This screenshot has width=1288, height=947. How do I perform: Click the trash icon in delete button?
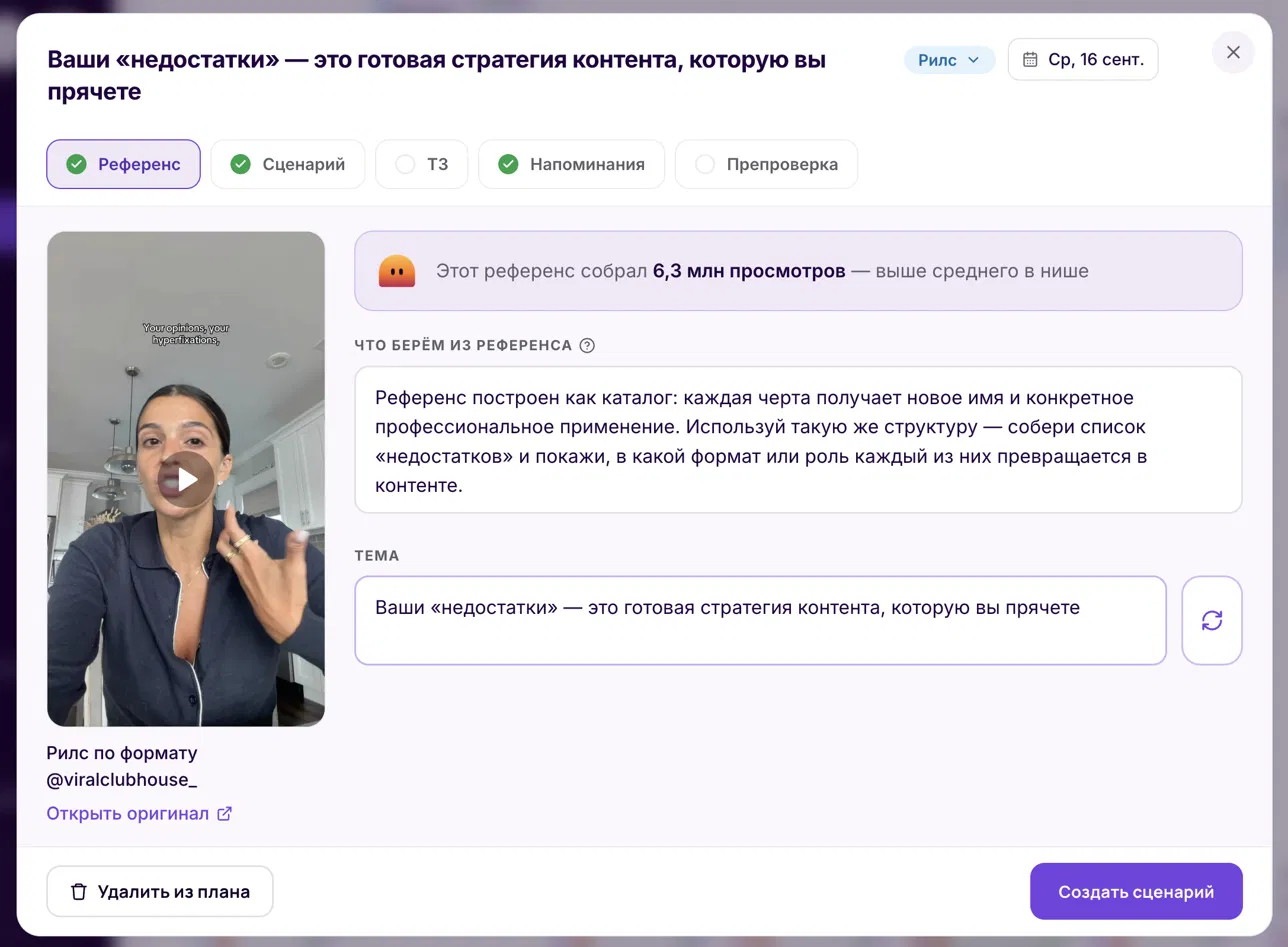click(x=79, y=891)
